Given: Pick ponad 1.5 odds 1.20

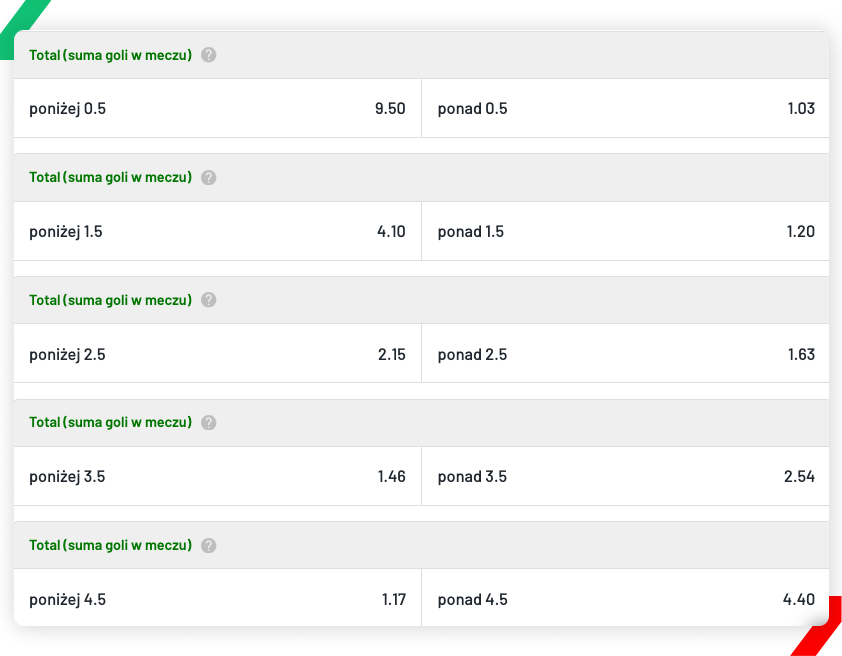Looking at the screenshot, I should coord(626,231).
